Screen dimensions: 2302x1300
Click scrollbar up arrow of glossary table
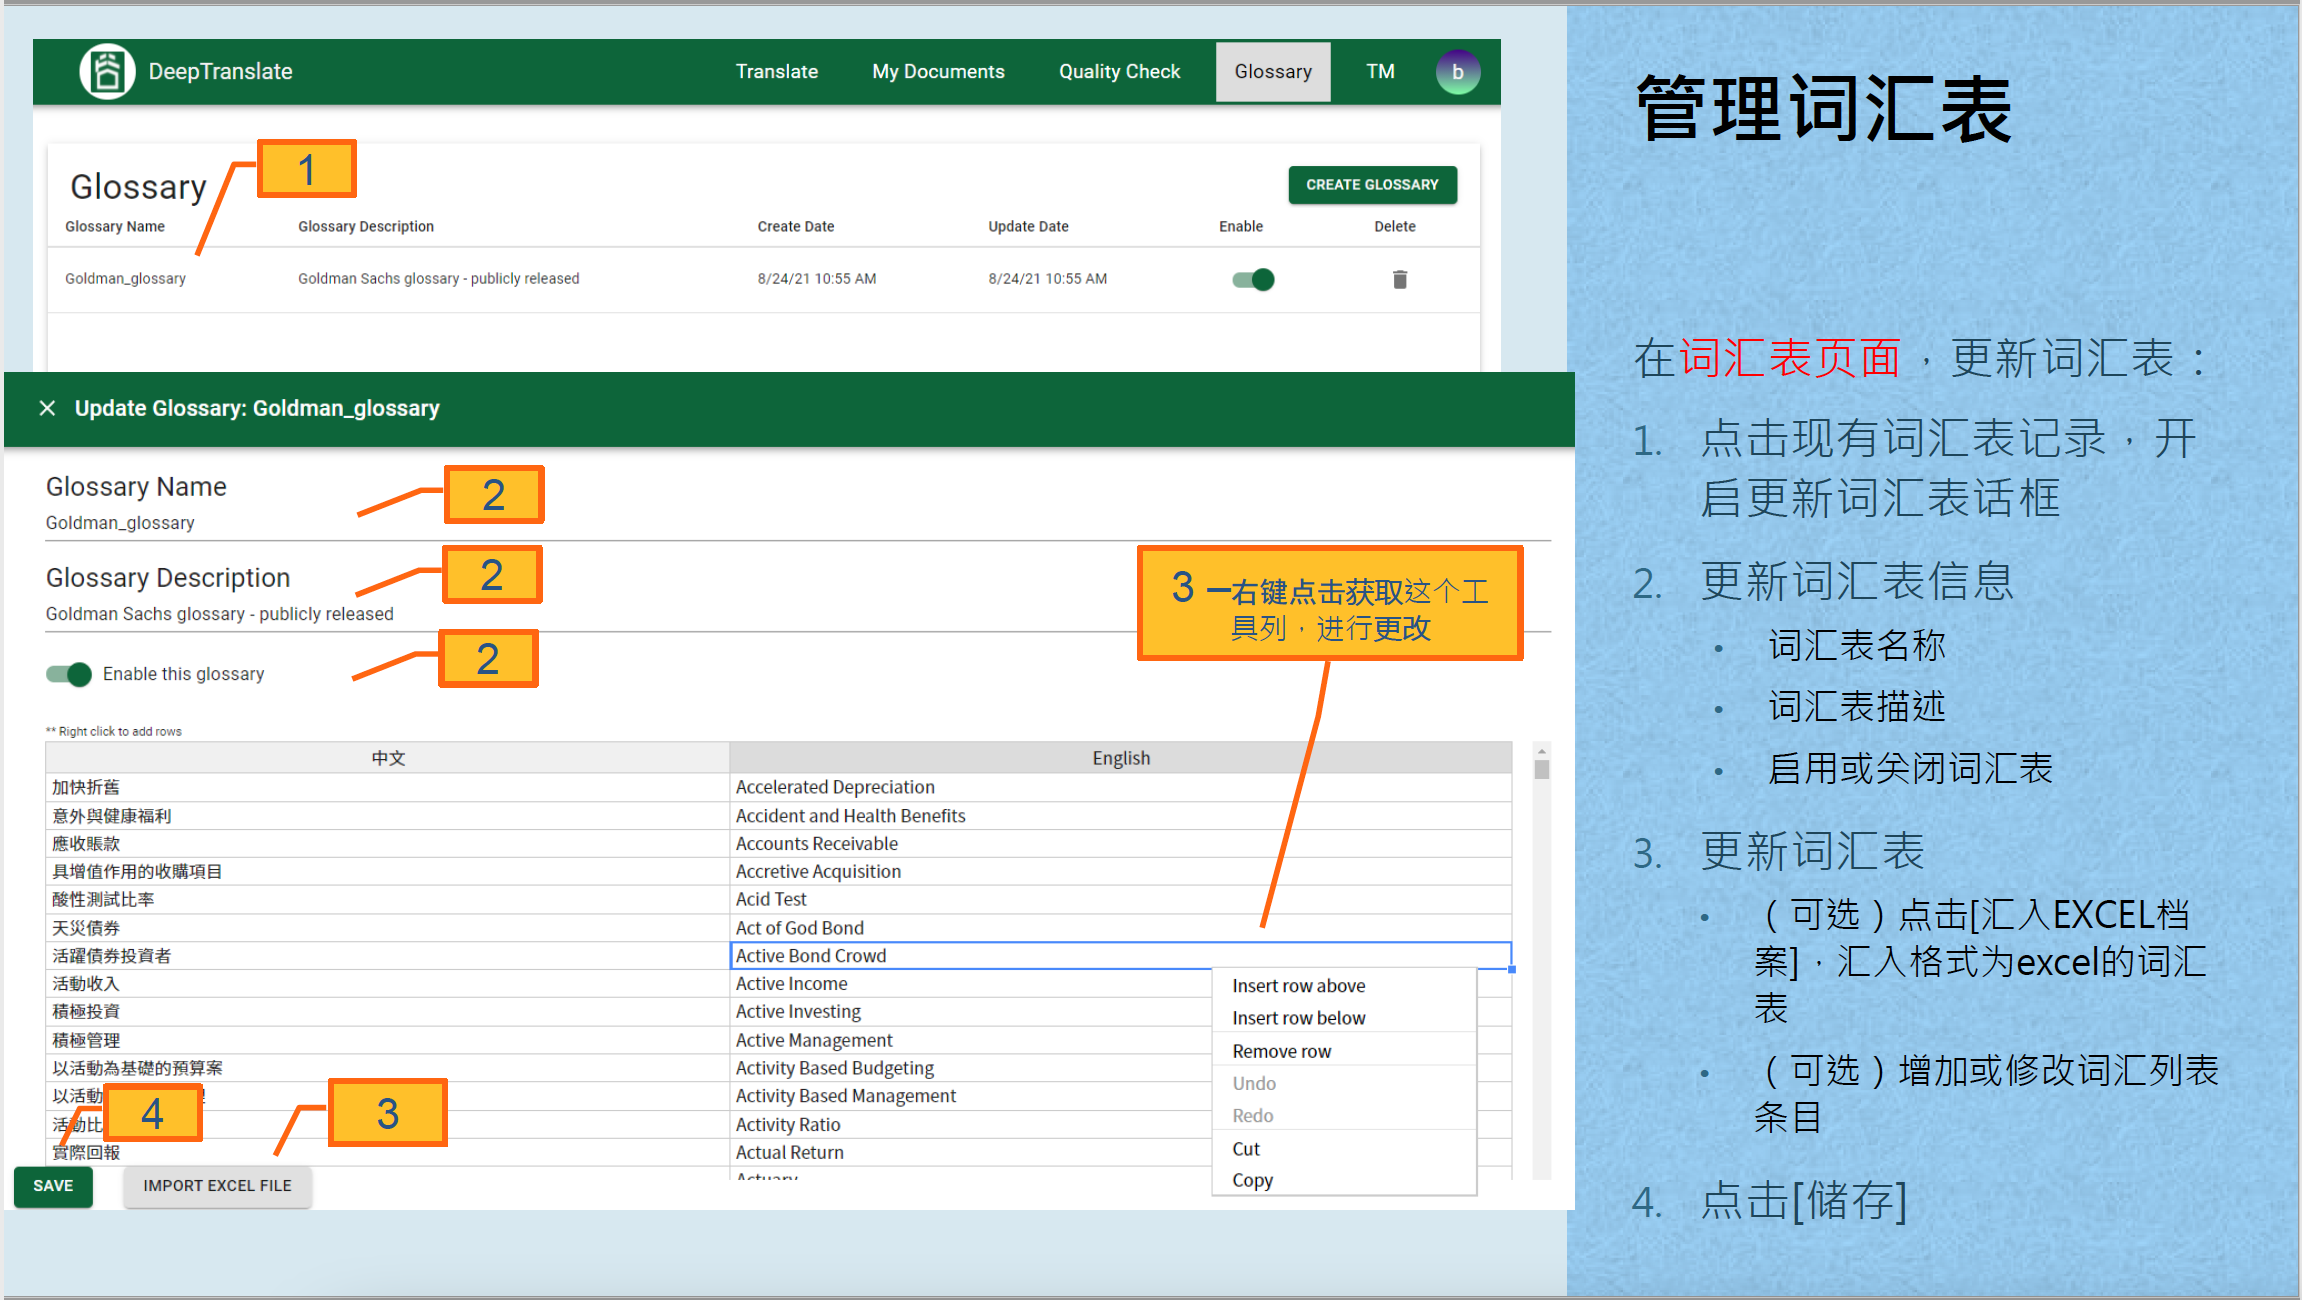[1541, 750]
